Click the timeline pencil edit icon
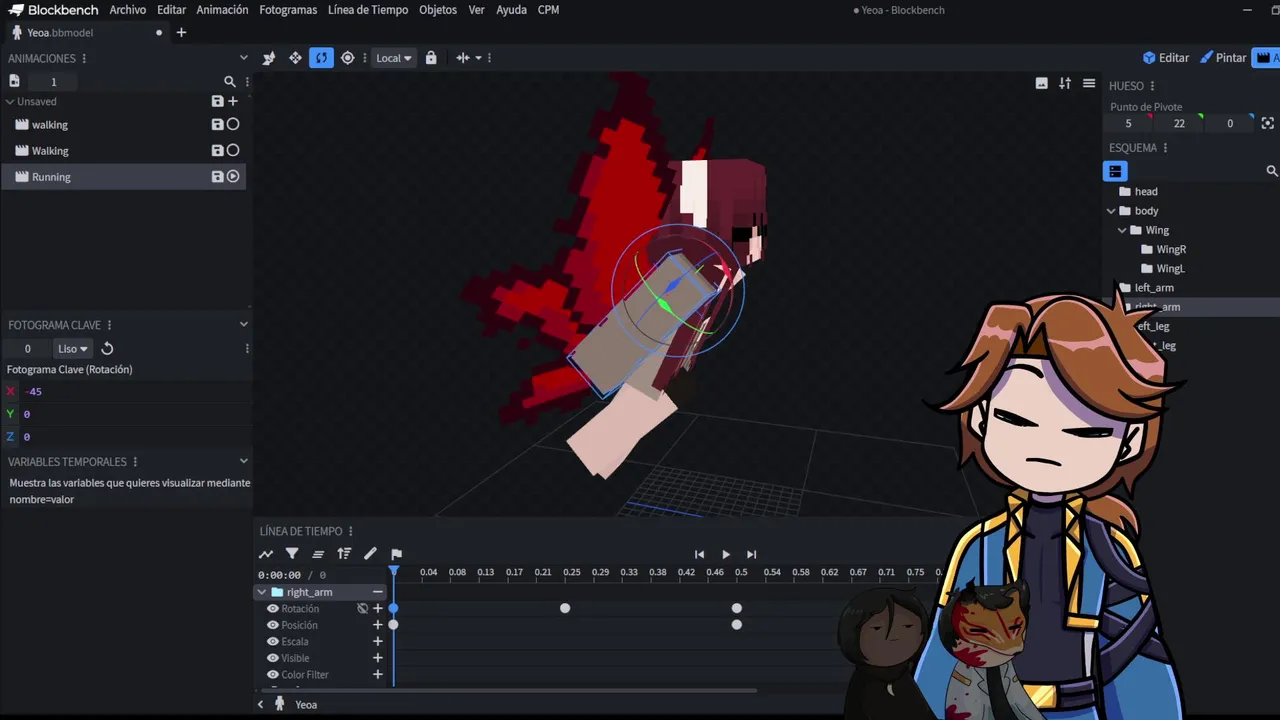This screenshot has height=720, width=1280. click(370, 554)
